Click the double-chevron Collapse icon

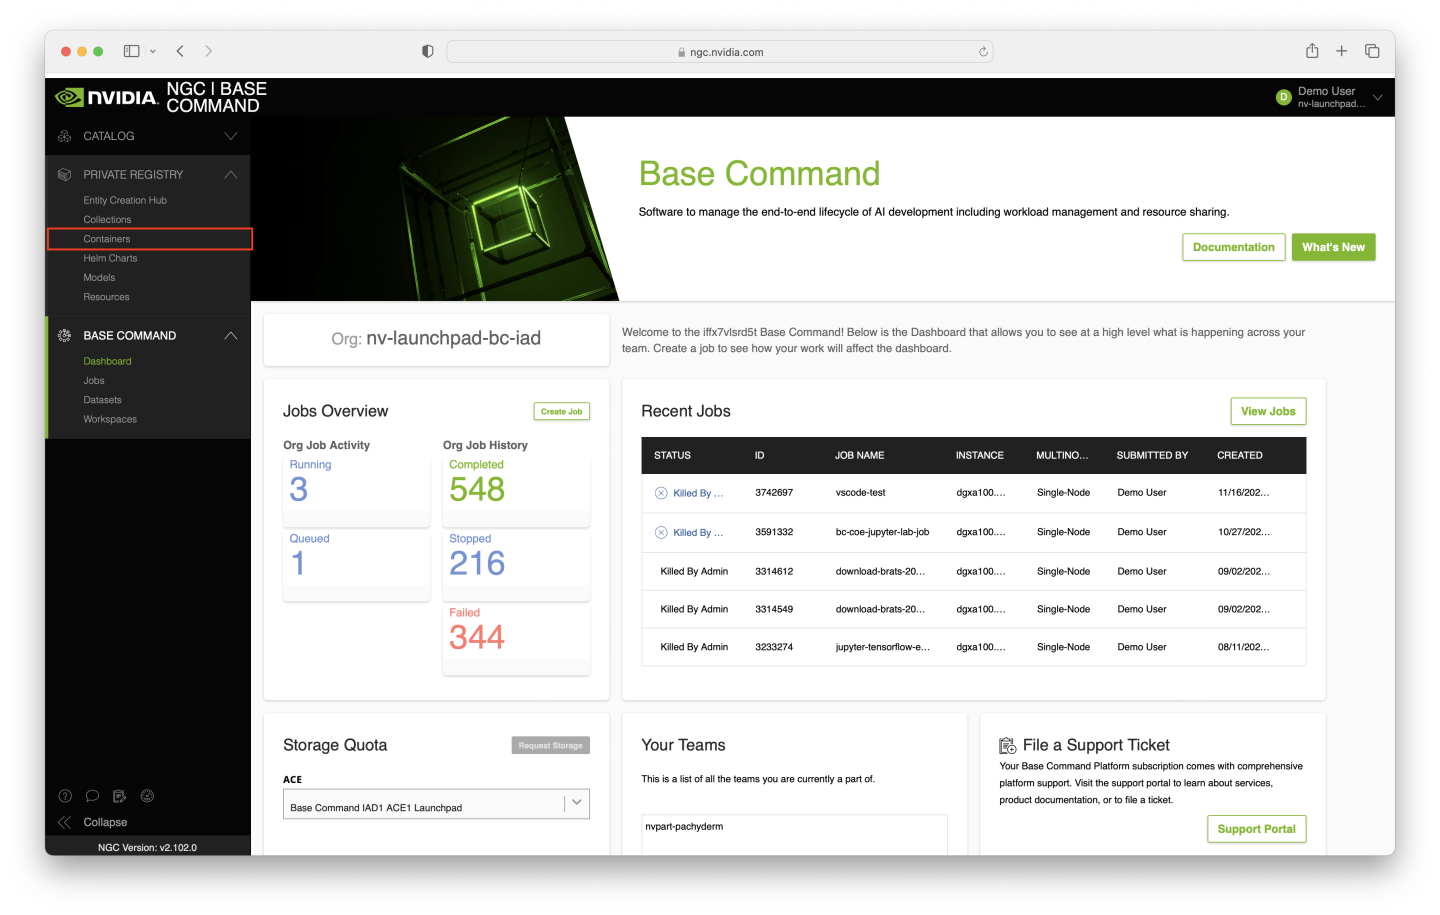pyautogui.click(x=65, y=822)
